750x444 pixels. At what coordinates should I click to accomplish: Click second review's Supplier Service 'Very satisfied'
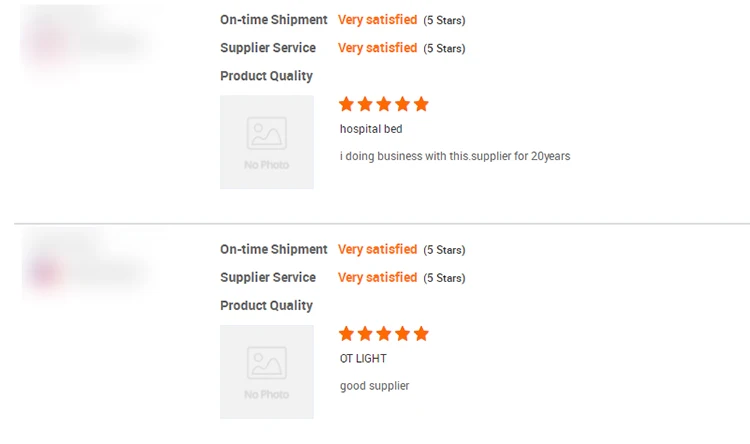377,278
